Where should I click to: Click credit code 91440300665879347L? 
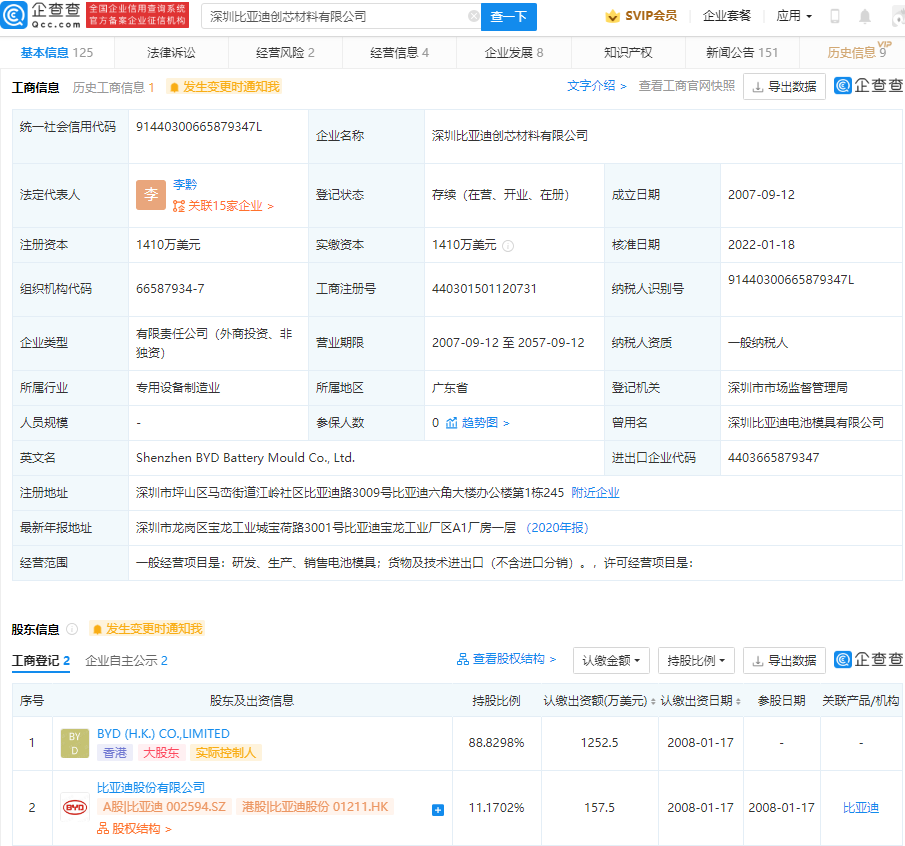(x=199, y=127)
